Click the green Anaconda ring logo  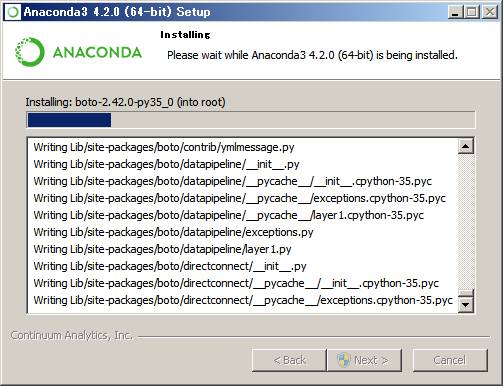(29, 52)
